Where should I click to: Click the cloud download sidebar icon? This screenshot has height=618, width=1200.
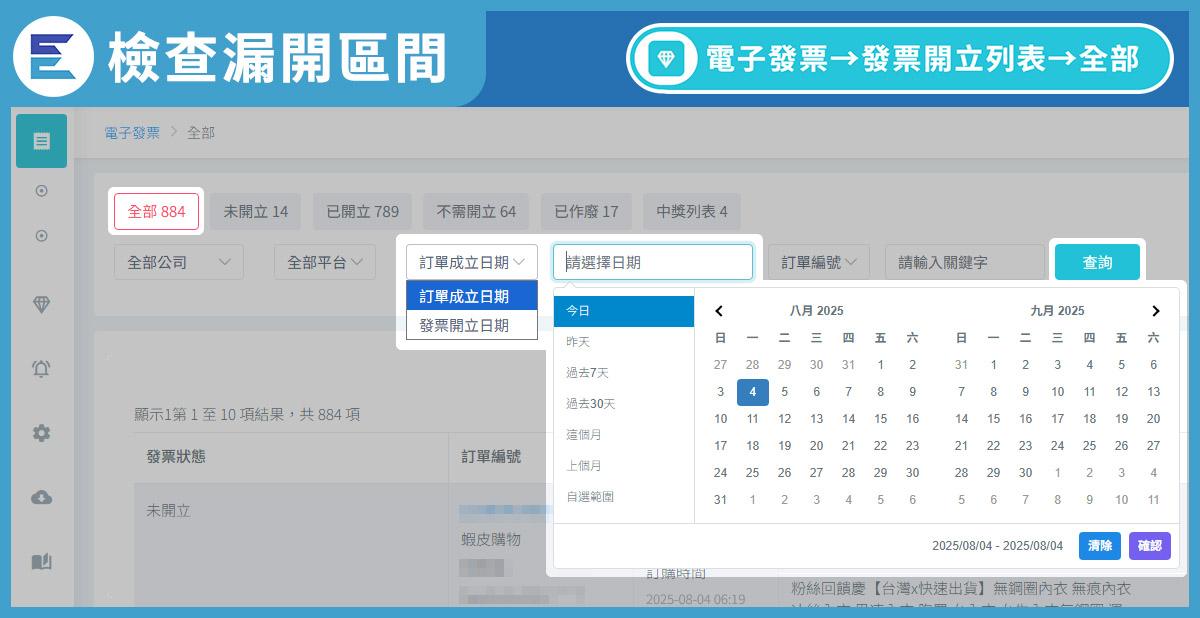coord(41,497)
